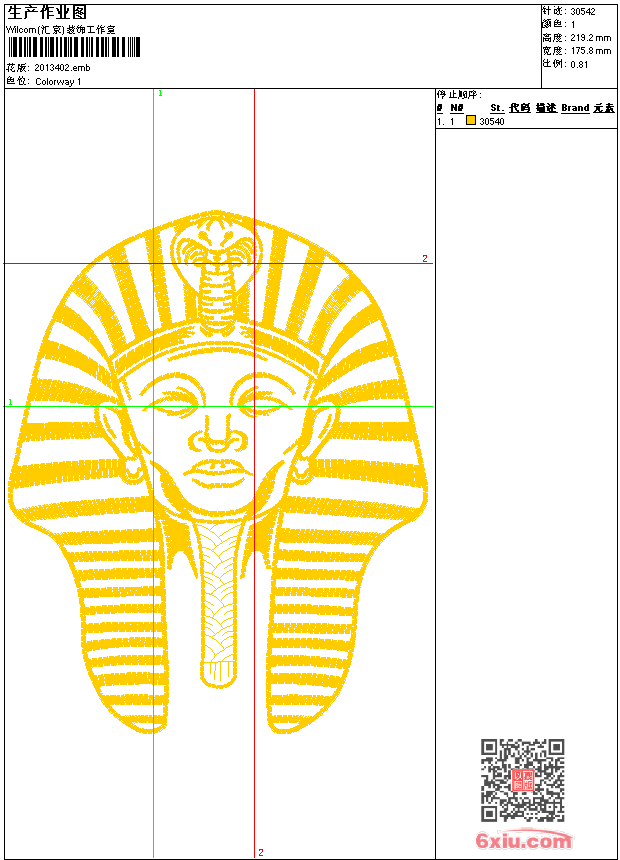The width and height of the screenshot is (620, 860).
Task: Click the green guide label 1 at top
Action: [x=160, y=94]
